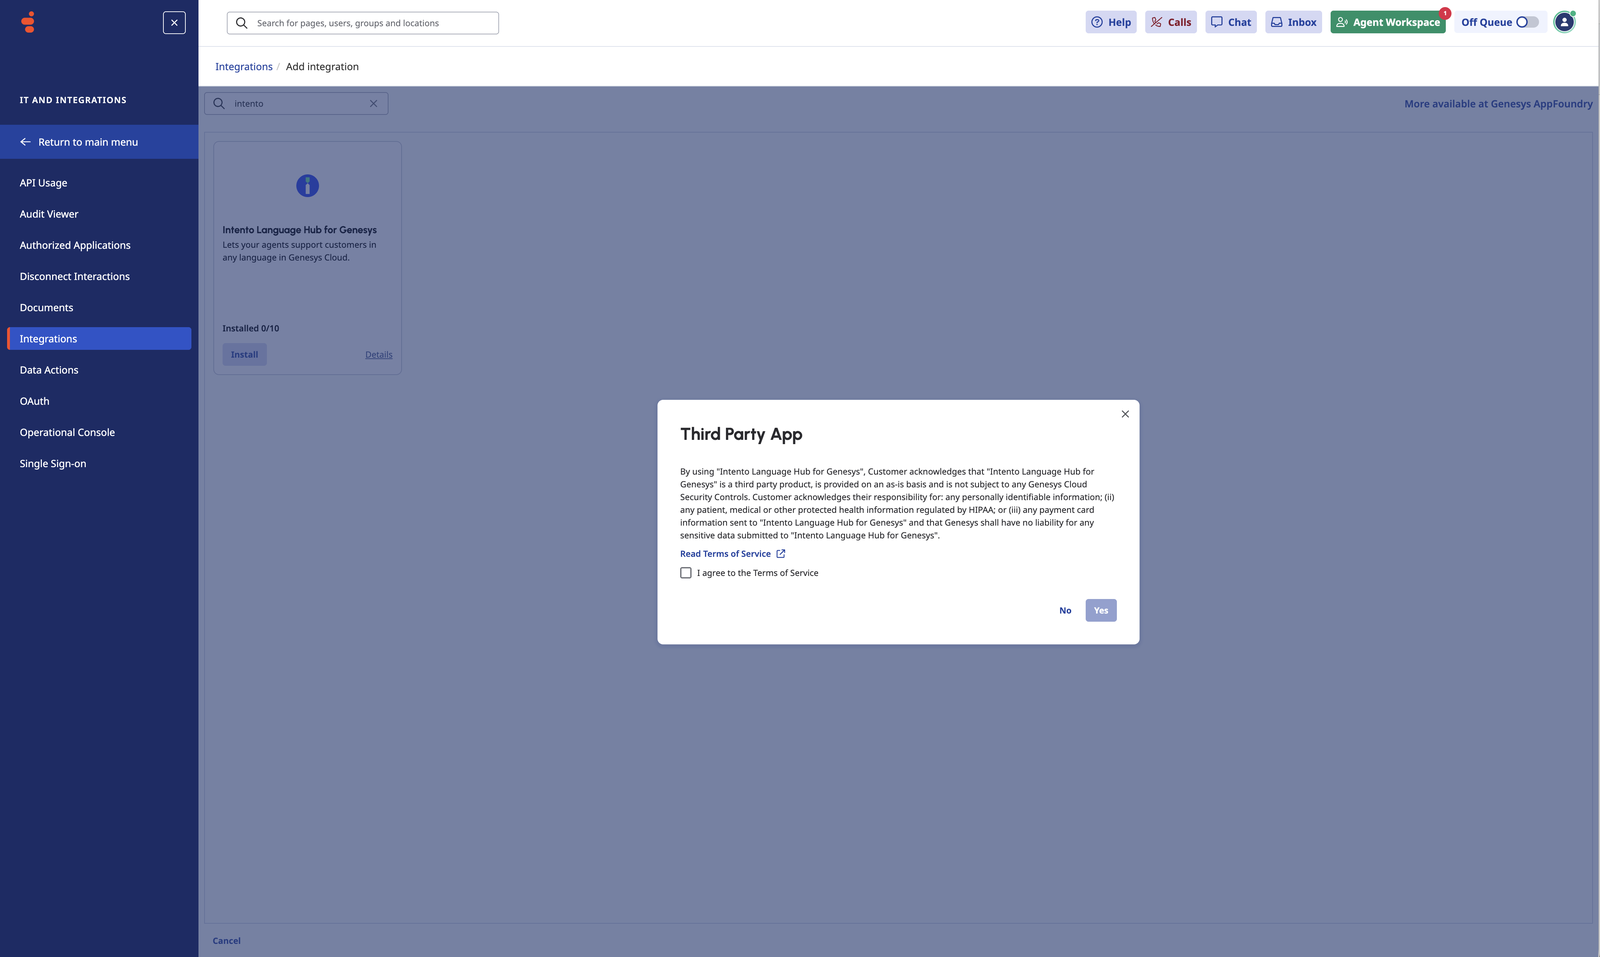Click the 'Installed 0/10' text
This screenshot has height=957, width=1600.
pos(251,329)
